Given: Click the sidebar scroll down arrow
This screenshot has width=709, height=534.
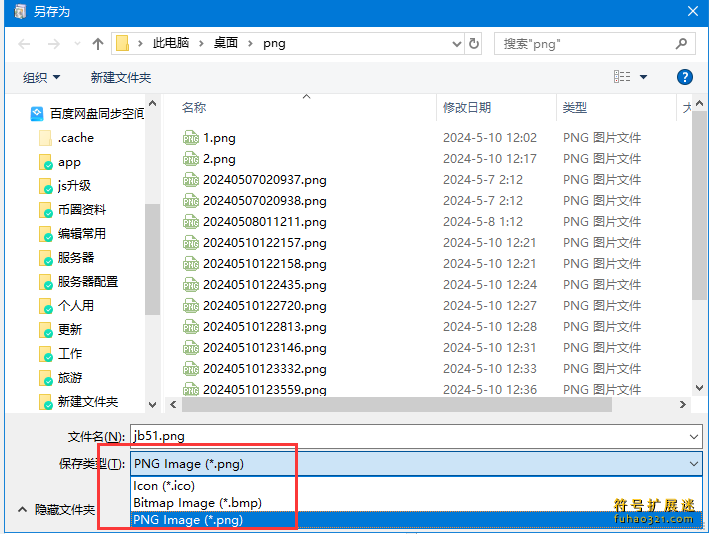Looking at the screenshot, I should pos(153,404).
